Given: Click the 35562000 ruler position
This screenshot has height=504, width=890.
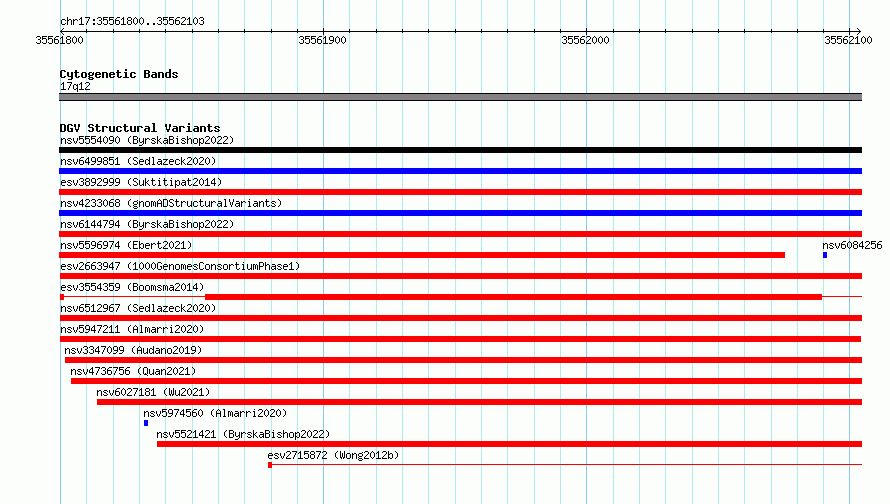Looking at the screenshot, I should point(585,40).
